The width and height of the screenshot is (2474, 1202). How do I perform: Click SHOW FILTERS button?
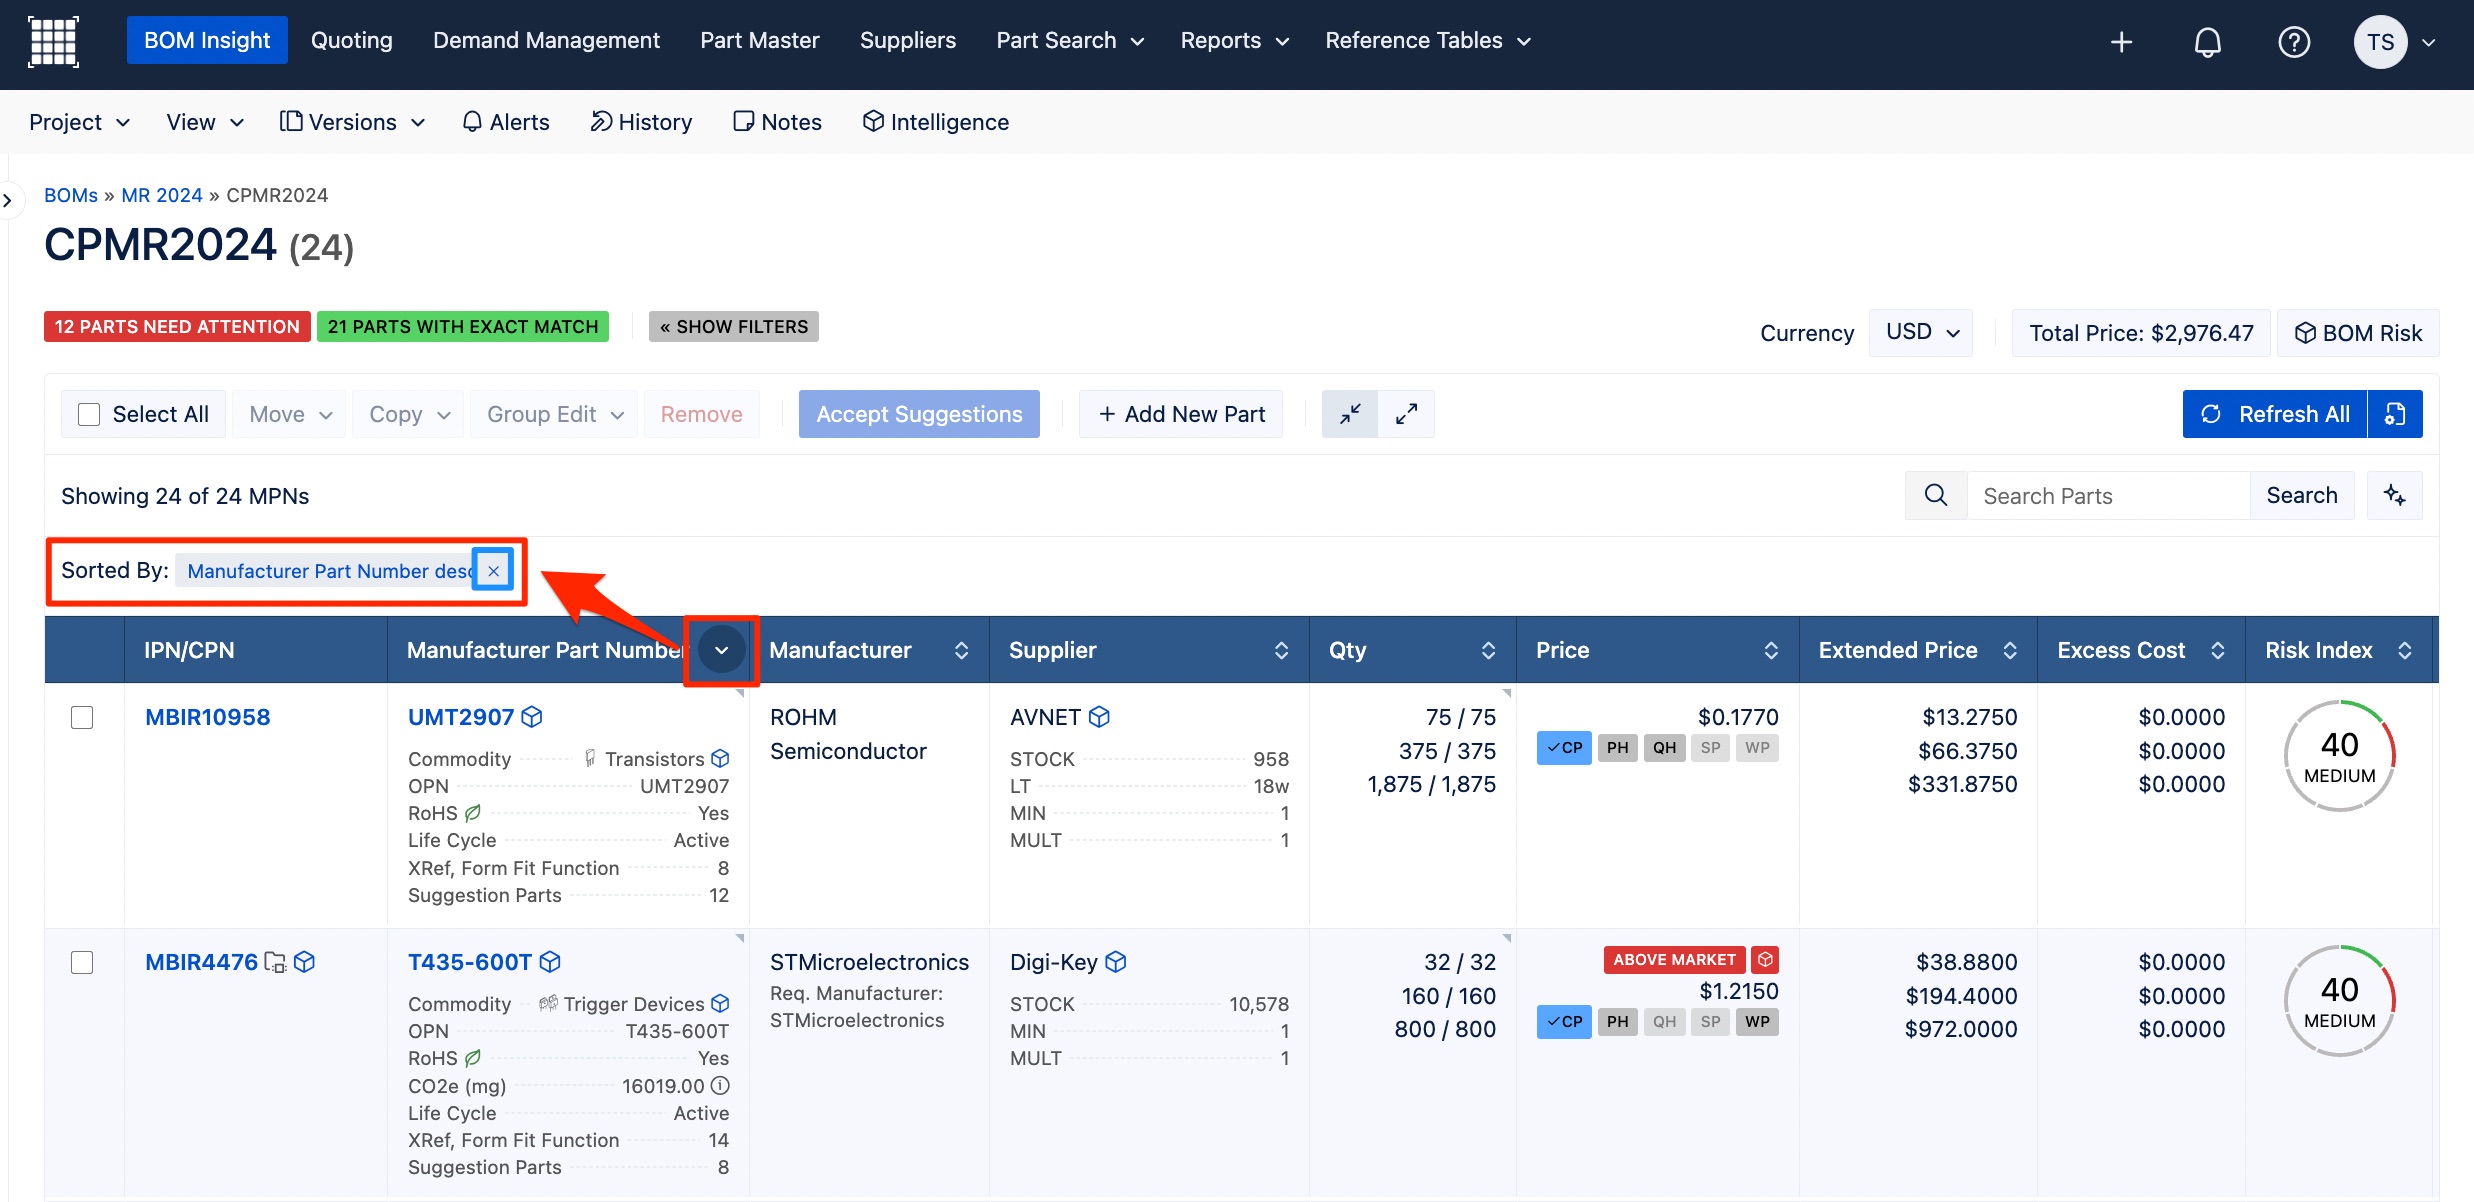tap(734, 327)
